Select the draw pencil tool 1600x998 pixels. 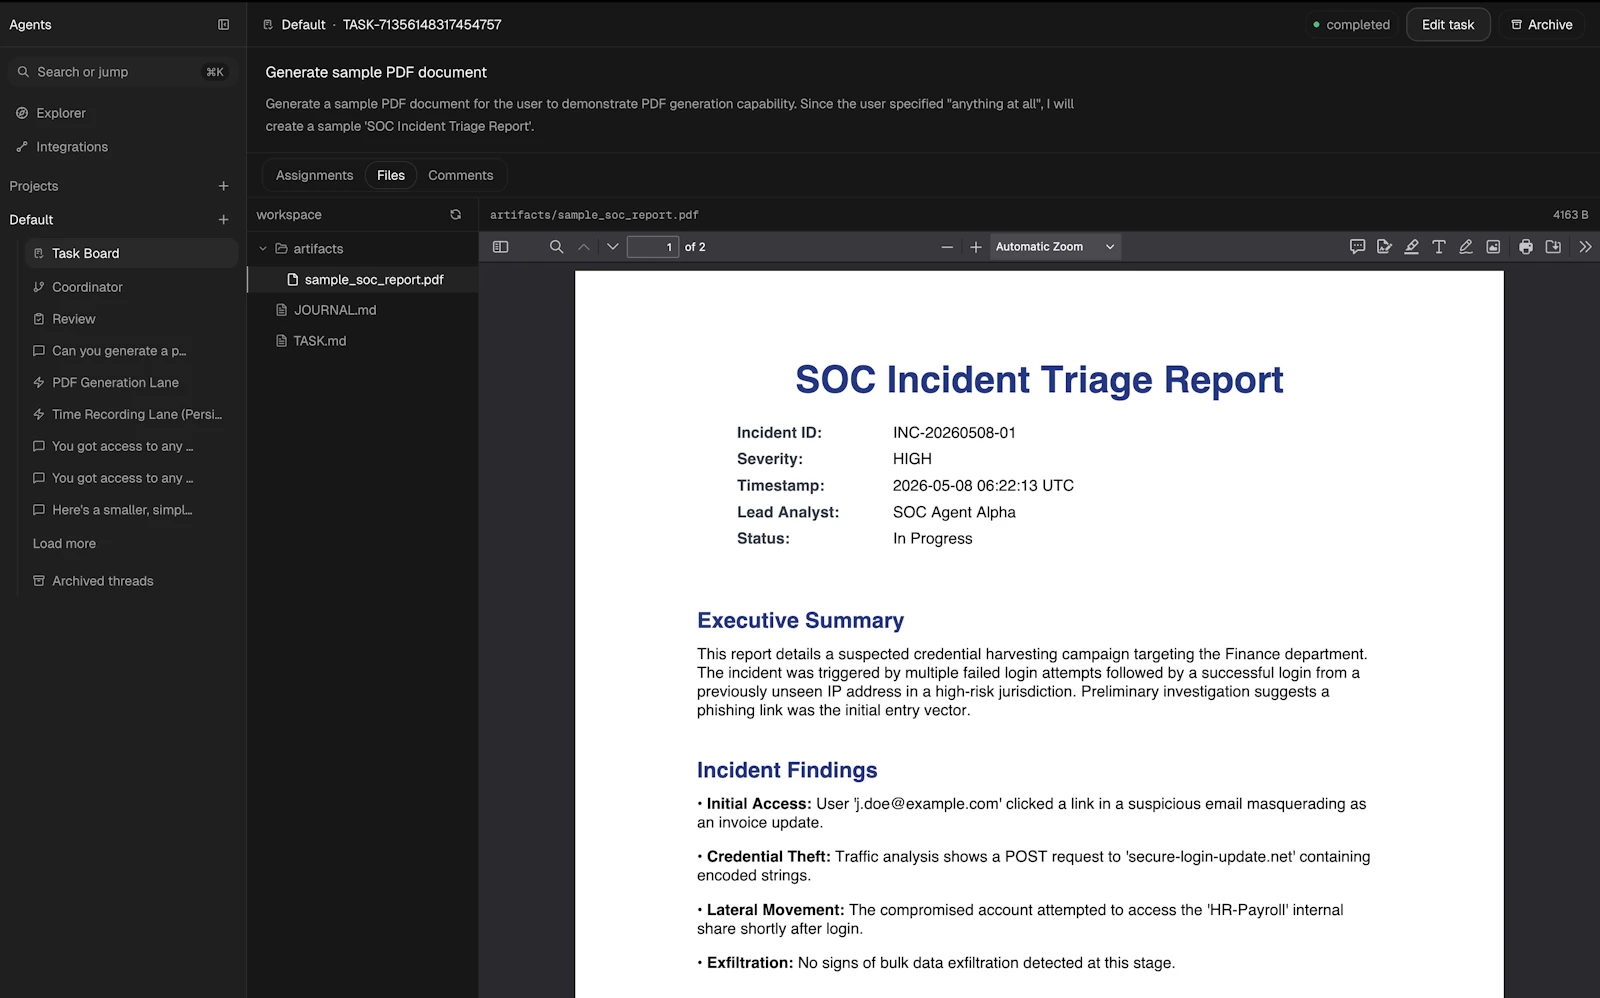point(1466,247)
